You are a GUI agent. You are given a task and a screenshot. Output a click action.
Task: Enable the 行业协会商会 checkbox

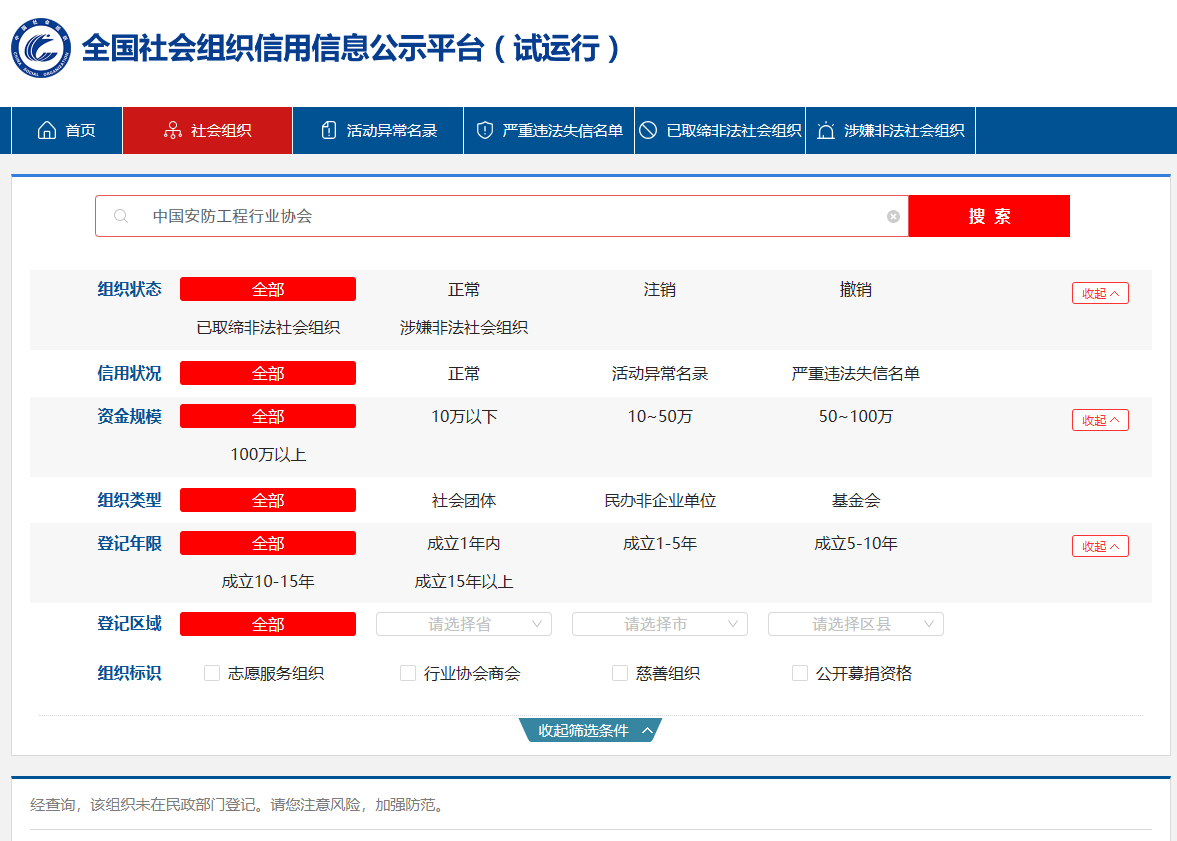[x=408, y=674]
